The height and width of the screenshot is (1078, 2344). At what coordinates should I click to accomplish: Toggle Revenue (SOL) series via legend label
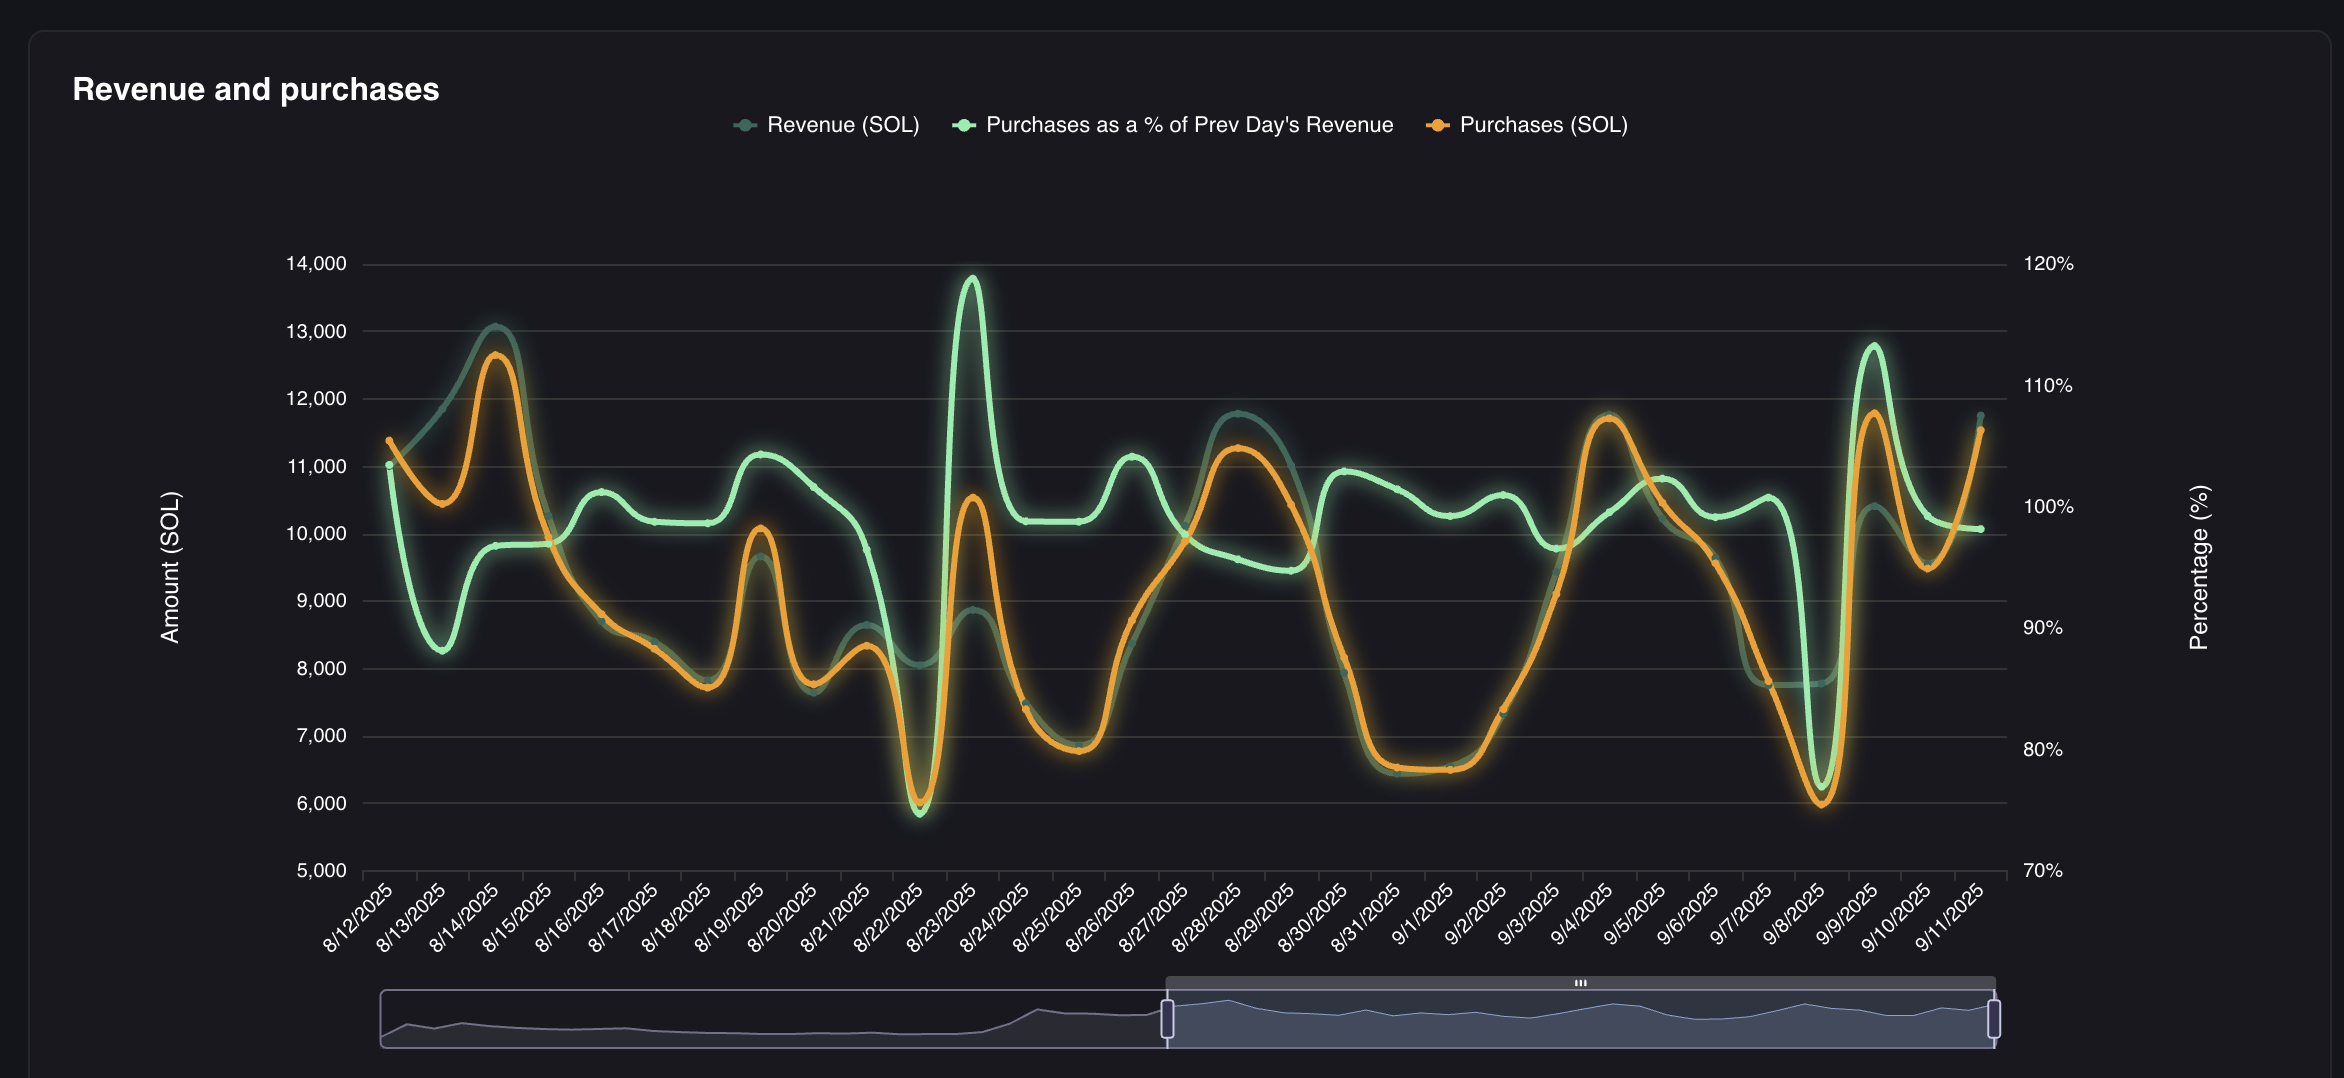pos(842,125)
